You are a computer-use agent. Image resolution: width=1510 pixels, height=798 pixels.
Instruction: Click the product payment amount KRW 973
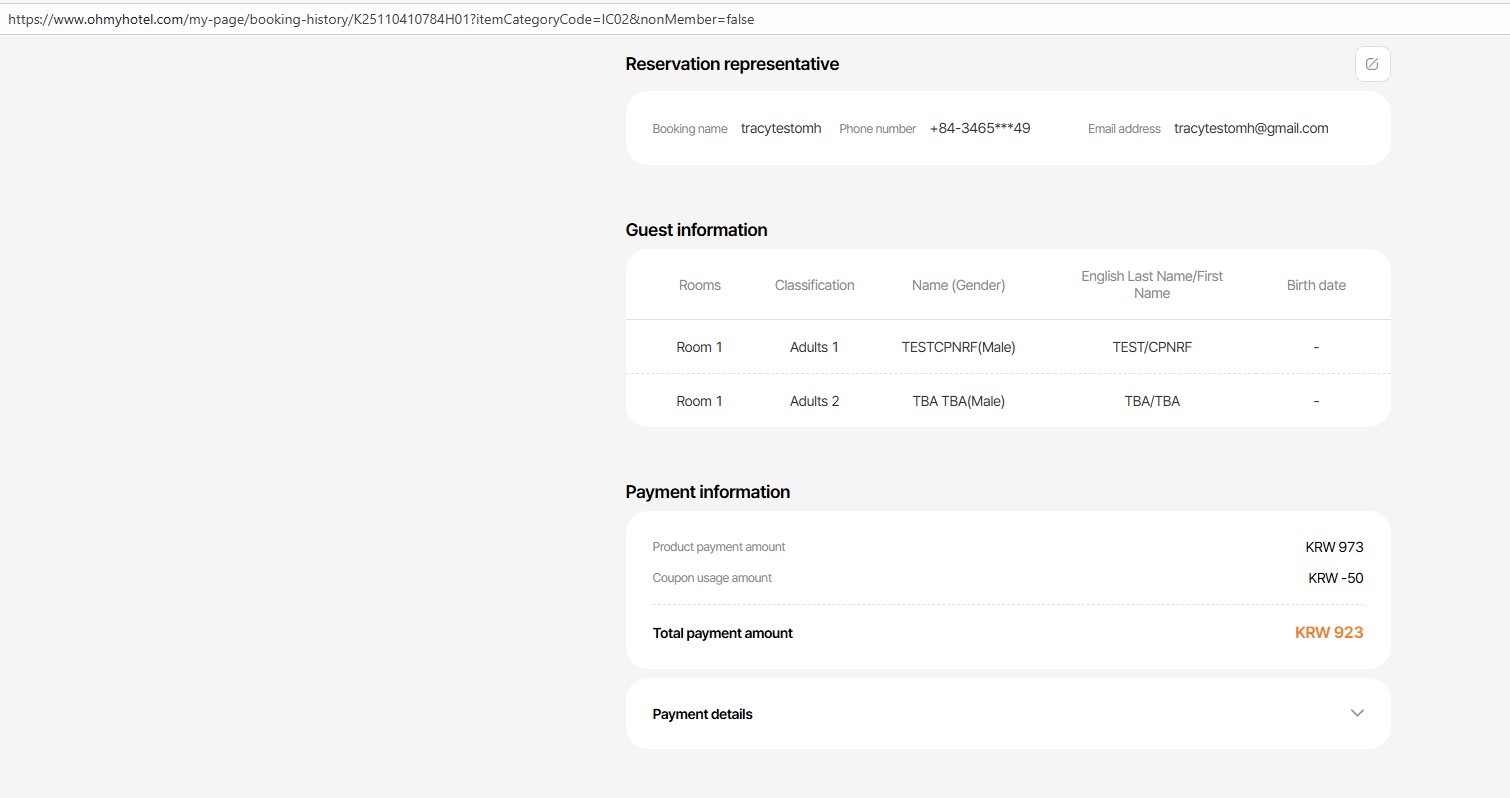[1334, 547]
